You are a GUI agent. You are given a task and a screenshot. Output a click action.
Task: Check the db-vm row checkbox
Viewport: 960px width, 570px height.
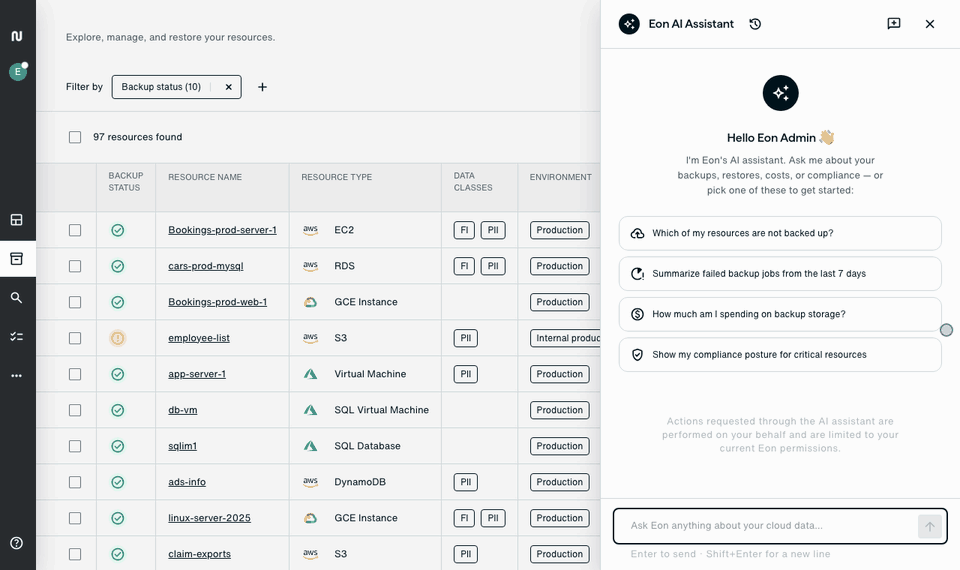[75, 410]
